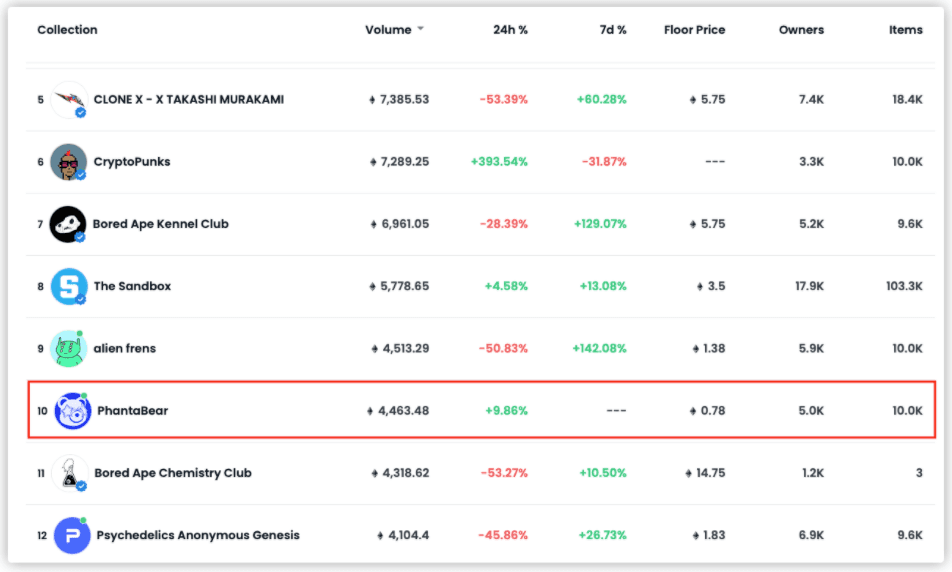Image resolution: width=952 pixels, height=572 pixels.
Task: Click the +142.08% 7d change
Action: pos(599,349)
